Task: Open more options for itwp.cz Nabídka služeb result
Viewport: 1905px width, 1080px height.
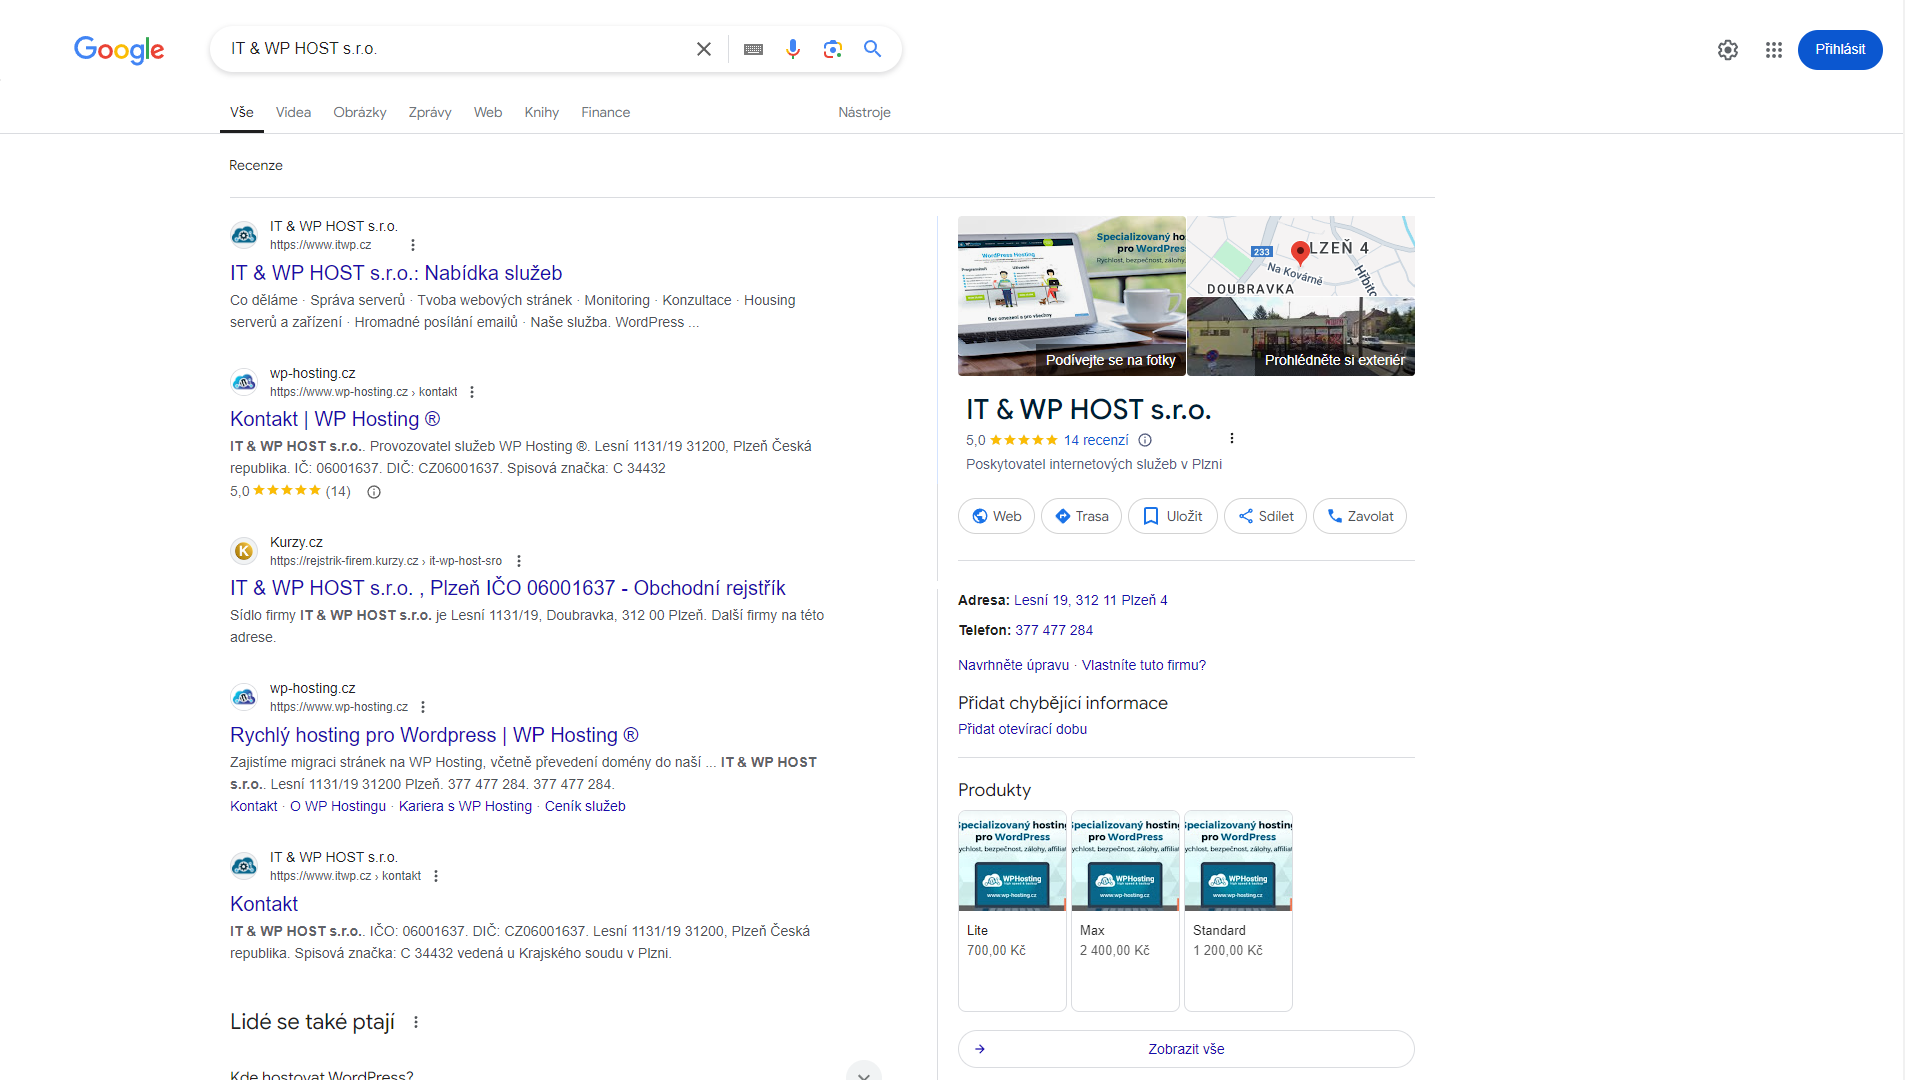Action: (x=413, y=245)
